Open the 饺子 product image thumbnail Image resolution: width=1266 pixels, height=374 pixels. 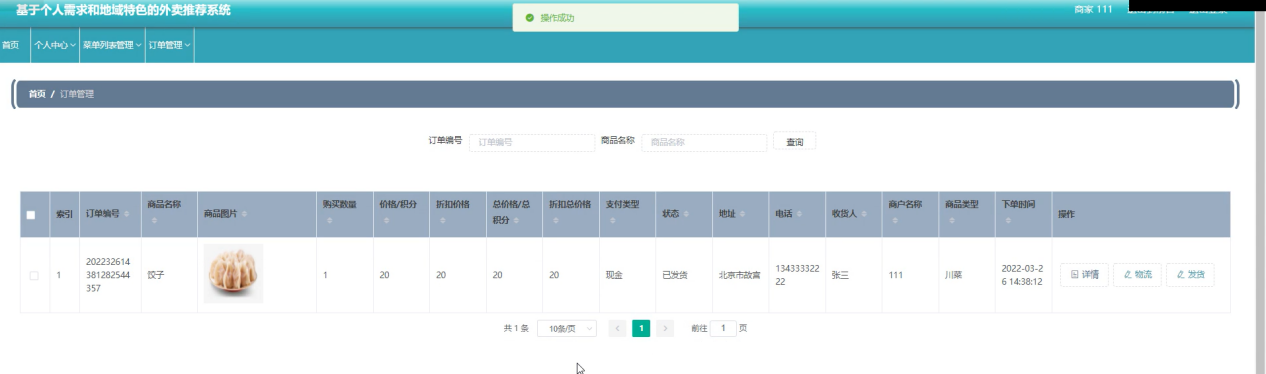pyautogui.click(x=233, y=274)
